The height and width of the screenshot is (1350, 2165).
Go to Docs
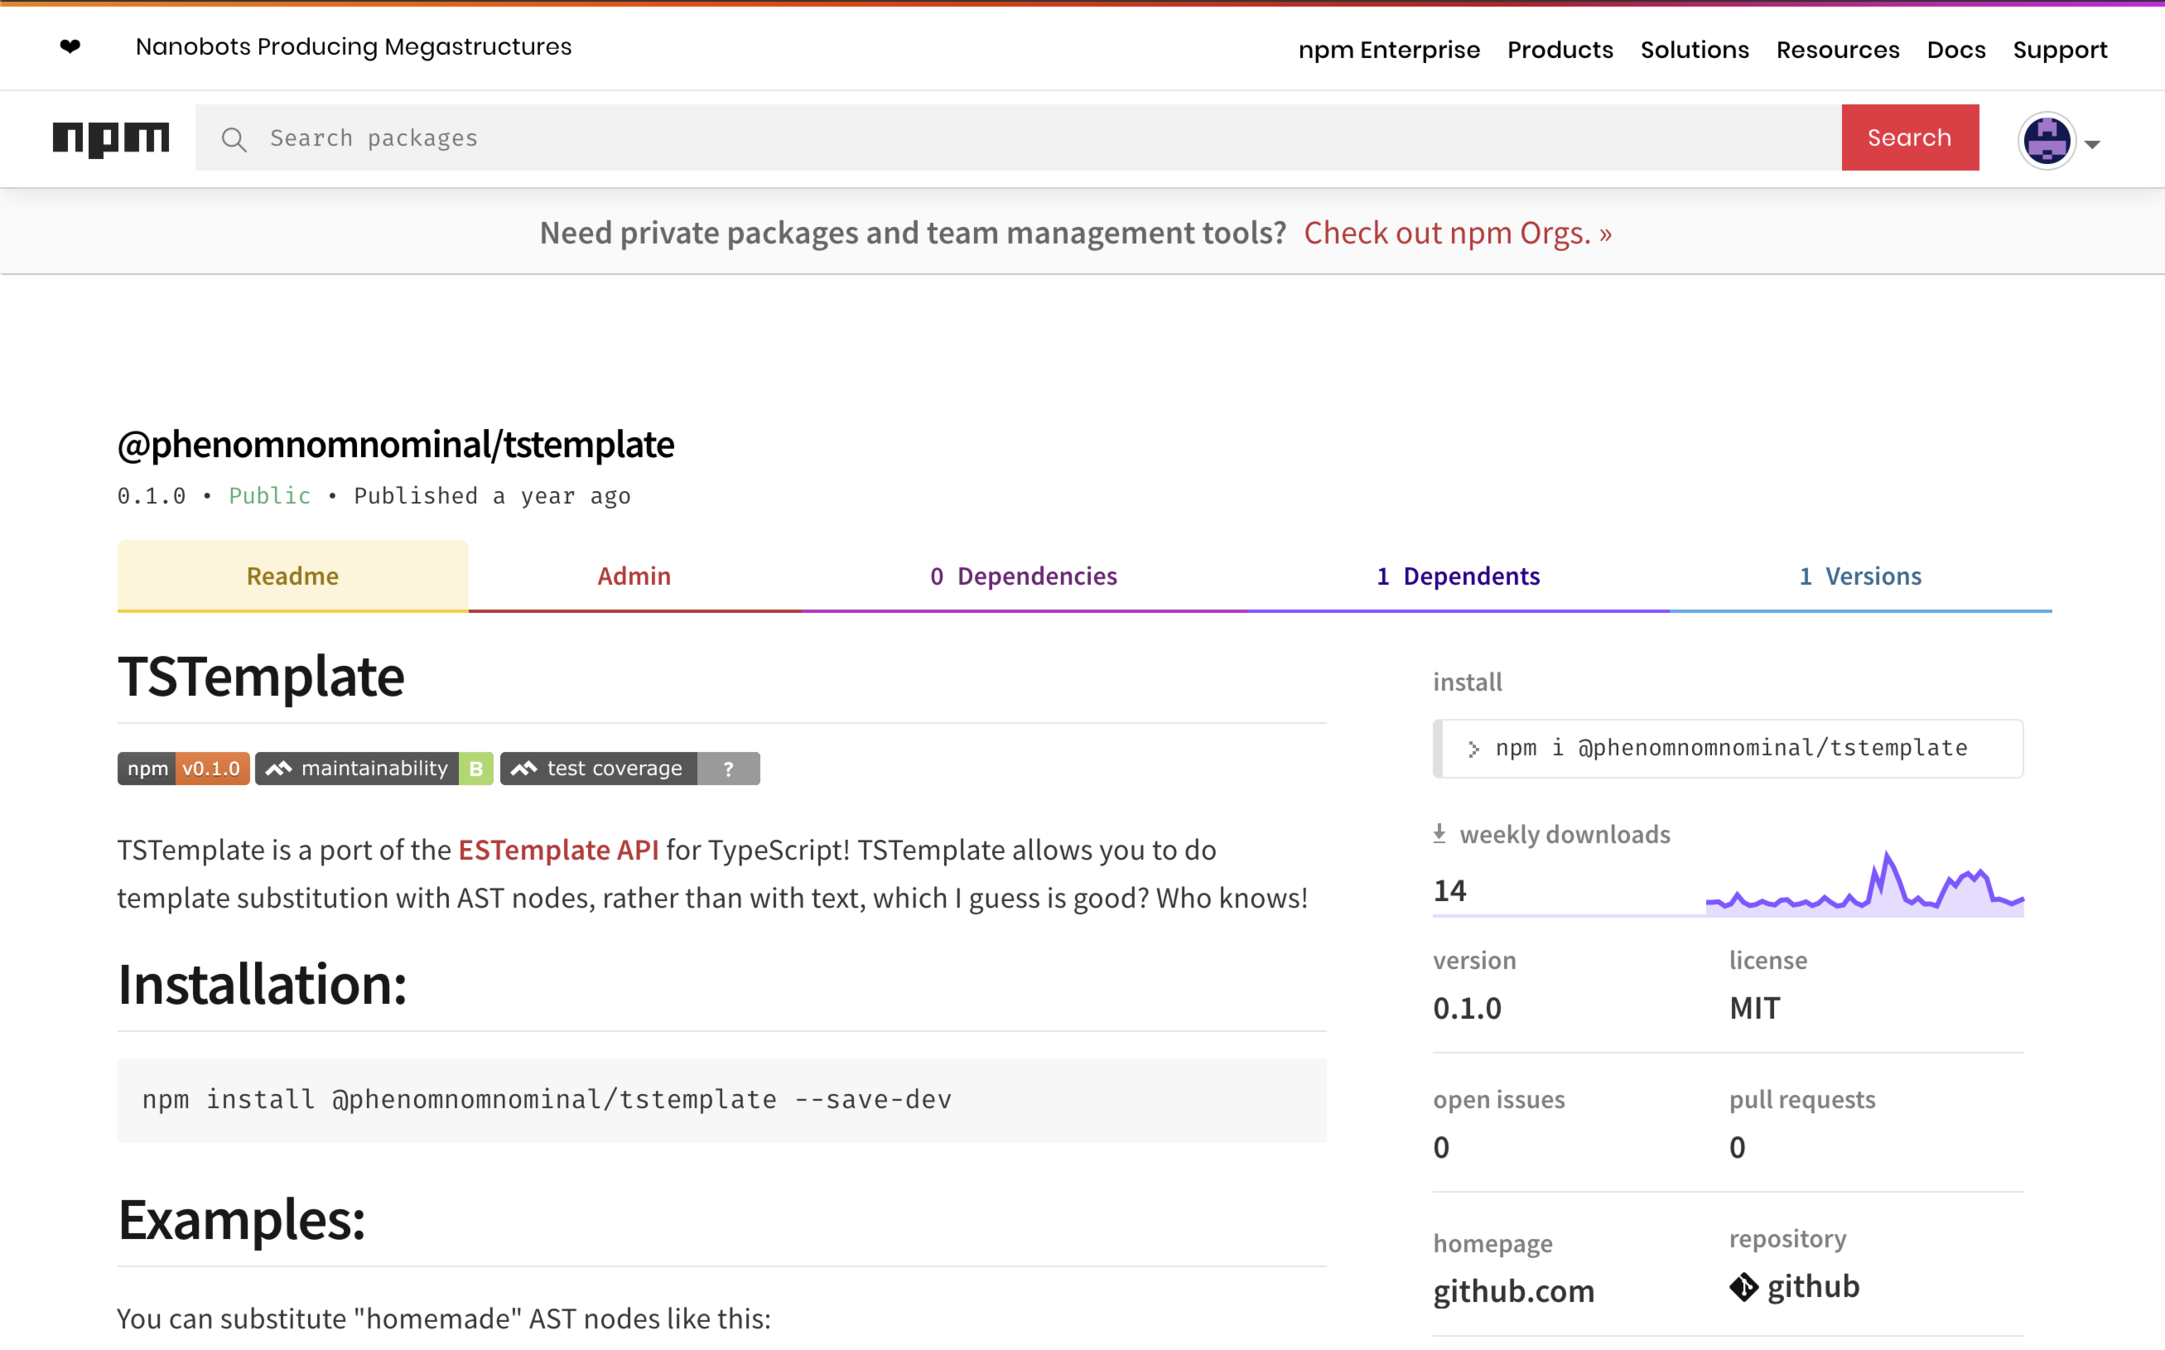(1956, 50)
